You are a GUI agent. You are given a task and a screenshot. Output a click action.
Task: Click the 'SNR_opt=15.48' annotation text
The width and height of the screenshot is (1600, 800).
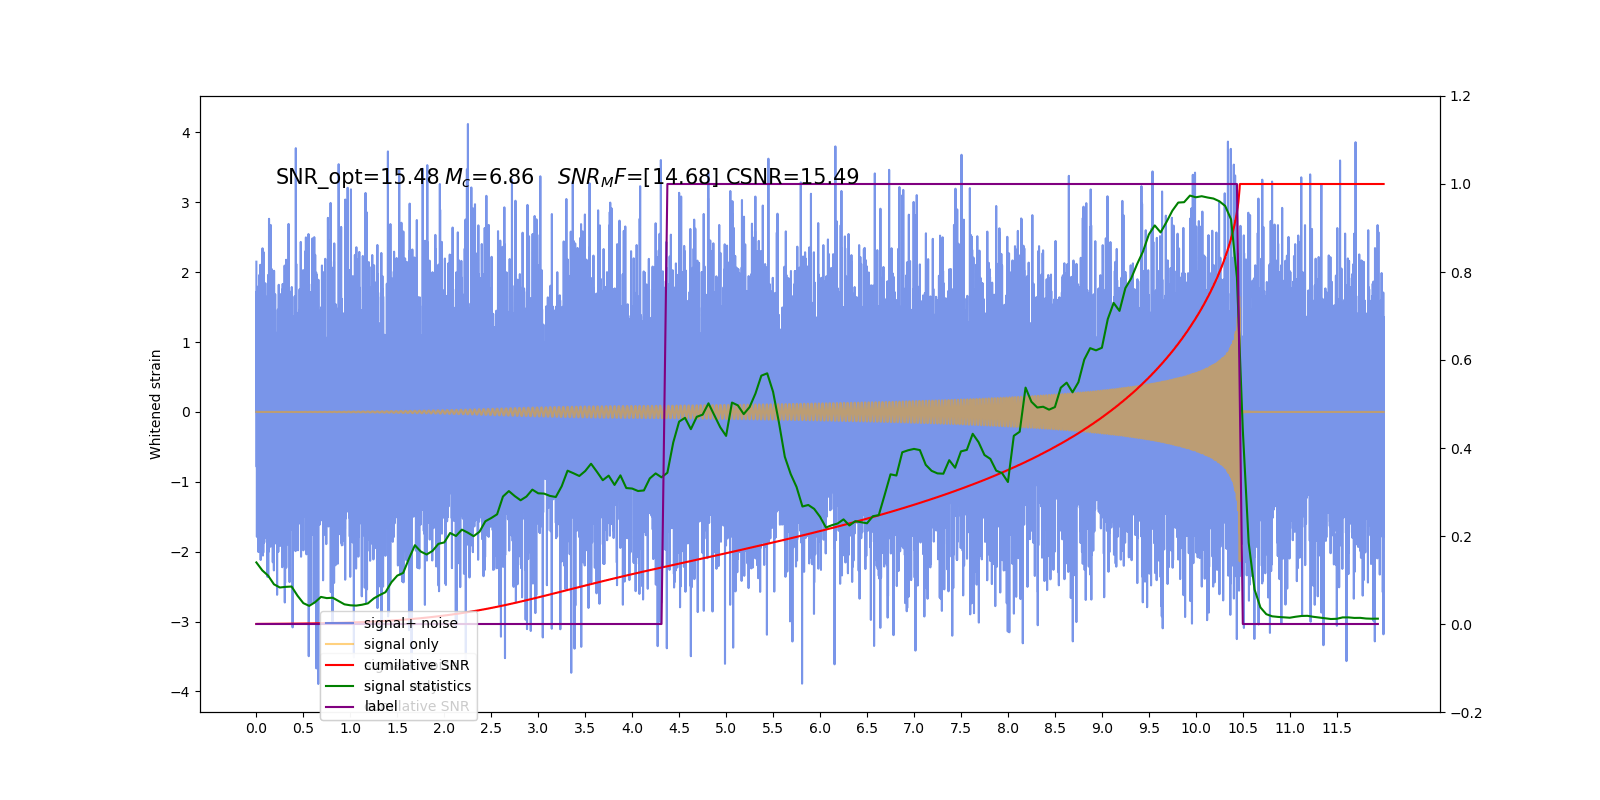pyautogui.click(x=357, y=178)
